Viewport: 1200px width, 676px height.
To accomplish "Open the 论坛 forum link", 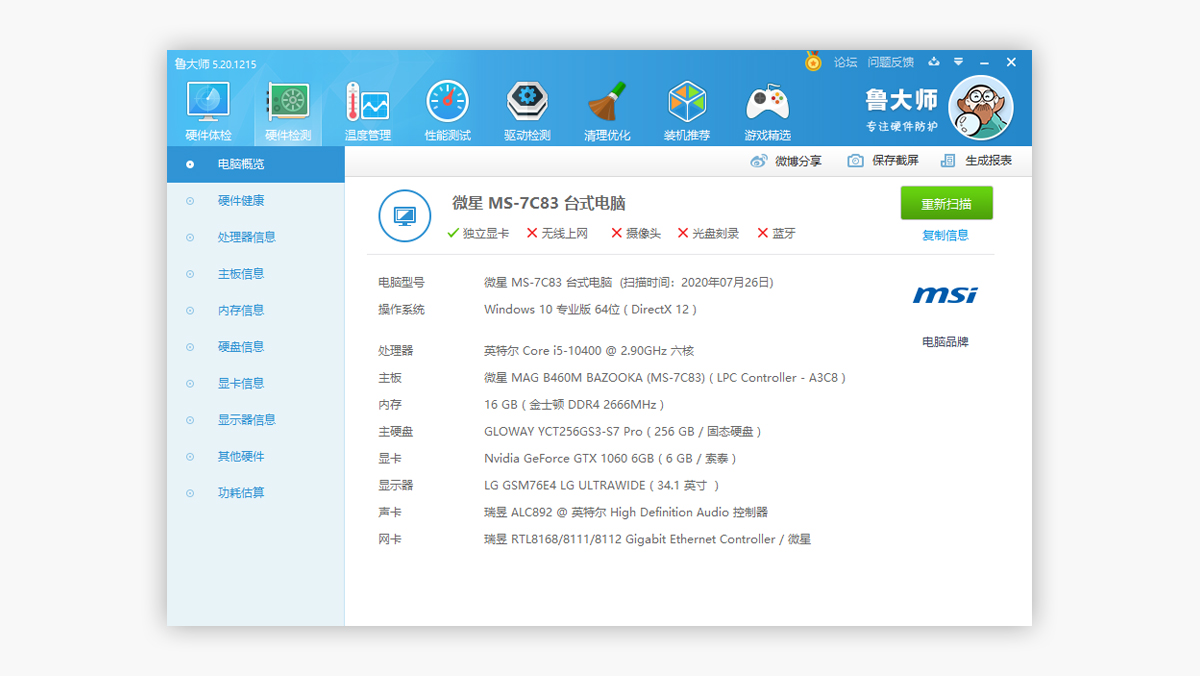I will (846, 62).
